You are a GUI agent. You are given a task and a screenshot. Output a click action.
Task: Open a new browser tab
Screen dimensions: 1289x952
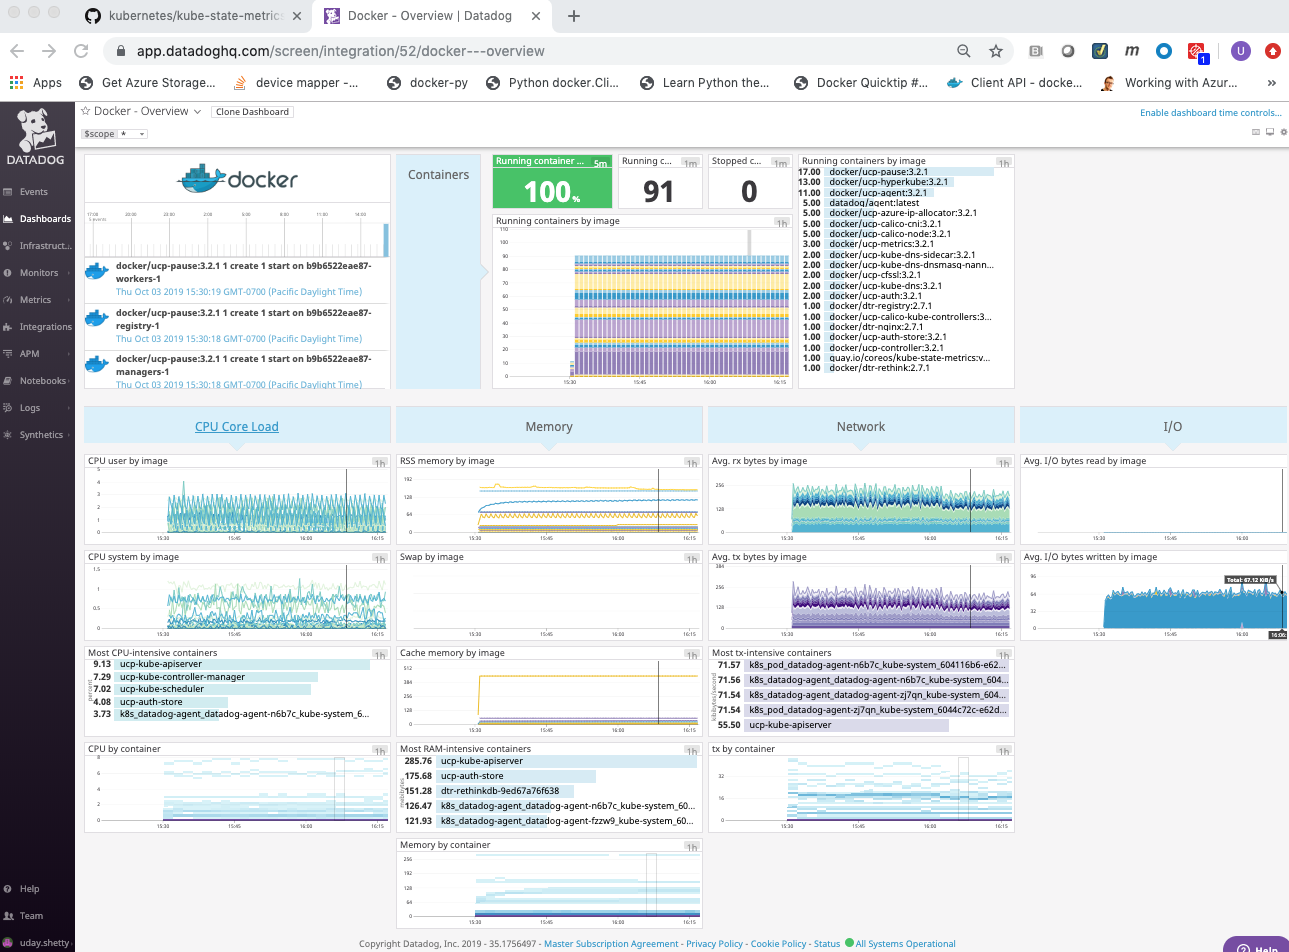[574, 16]
